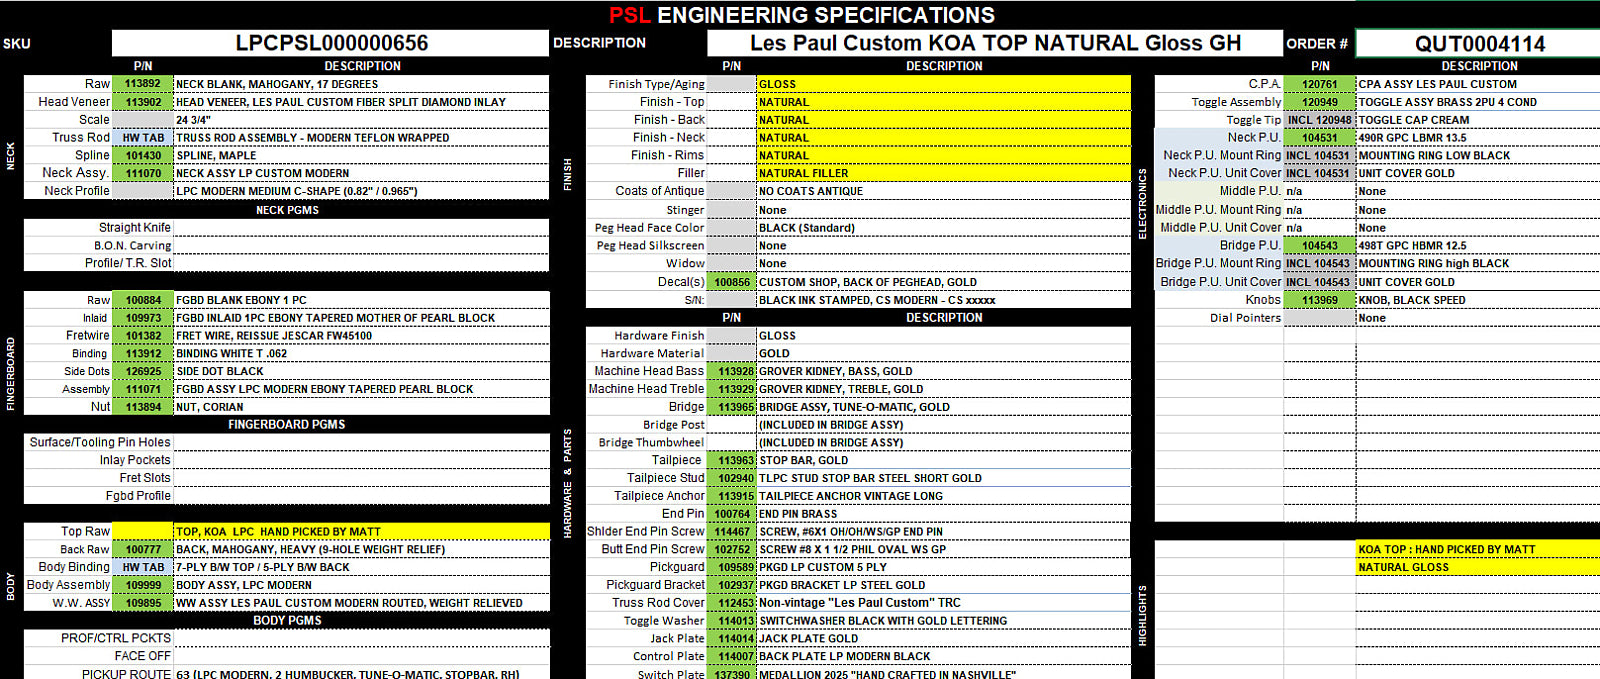Image resolution: width=1600 pixels, height=679 pixels.
Task: Select the KOA TOP : HAND PICKED highlight cell
Action: (1478, 549)
